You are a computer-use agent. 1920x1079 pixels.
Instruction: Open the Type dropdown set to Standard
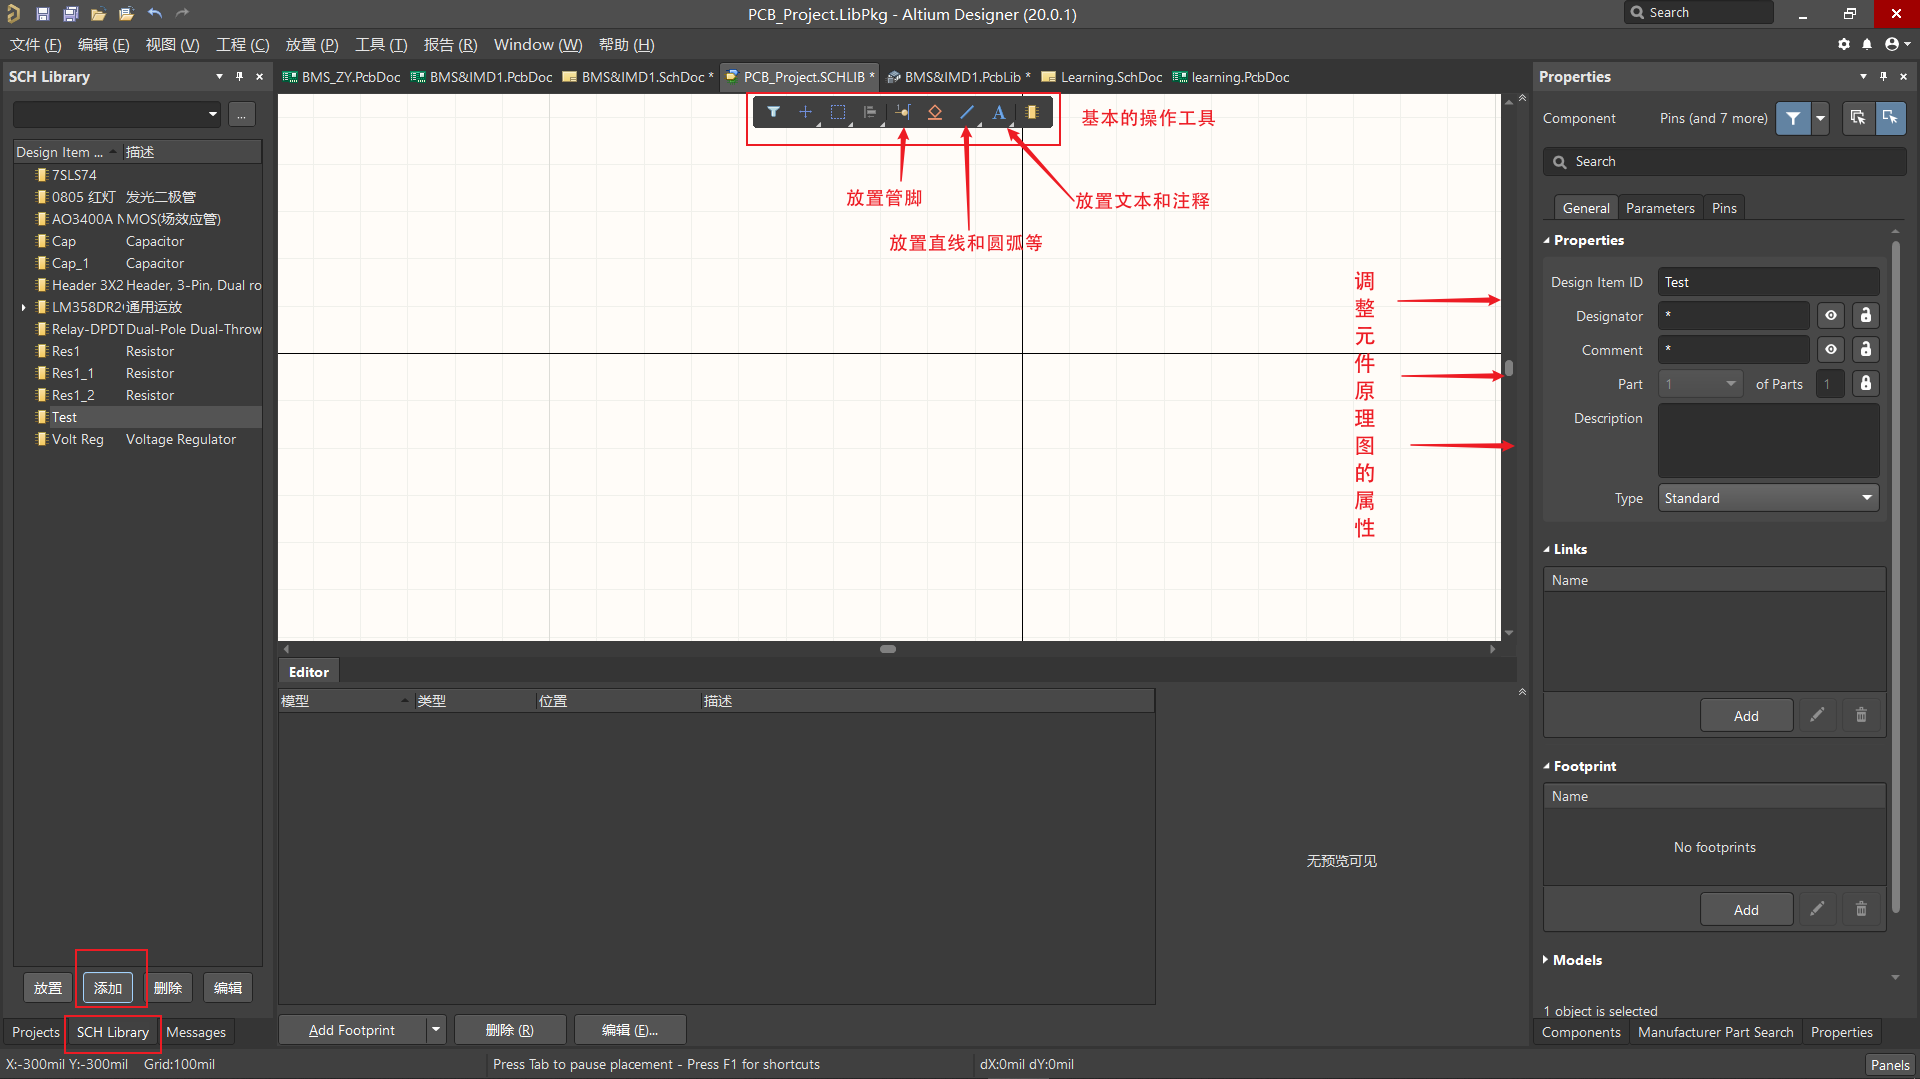pyautogui.click(x=1768, y=498)
